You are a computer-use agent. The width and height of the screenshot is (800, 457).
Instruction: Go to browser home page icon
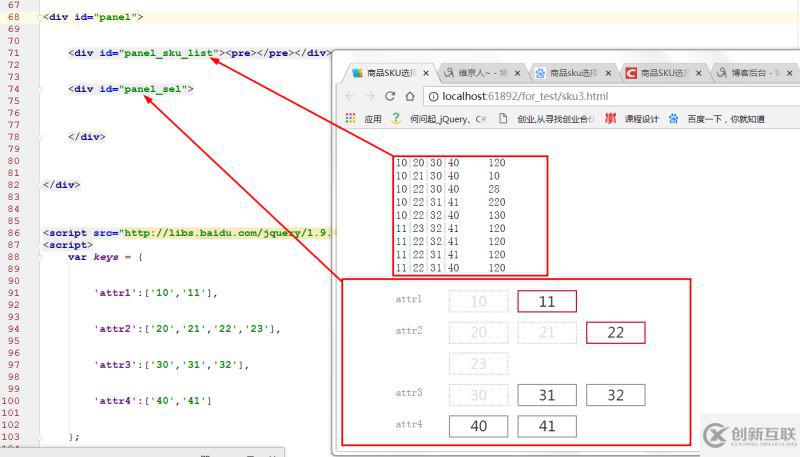tap(410, 96)
